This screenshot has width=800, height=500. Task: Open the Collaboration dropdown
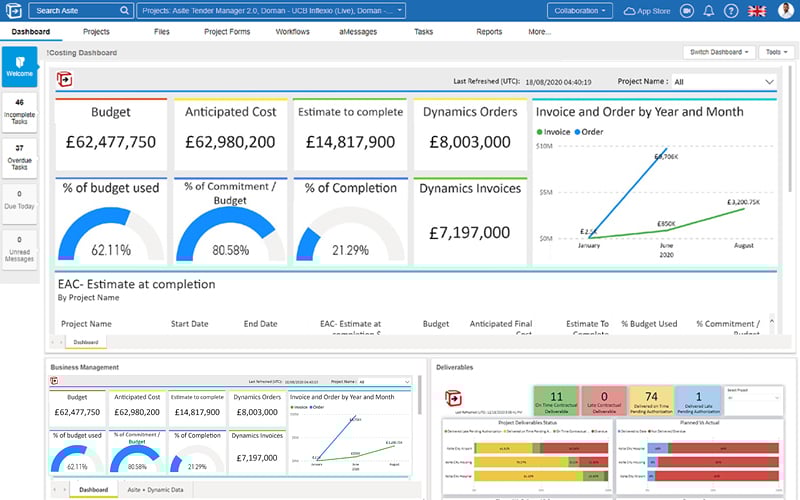pyautogui.click(x=580, y=10)
